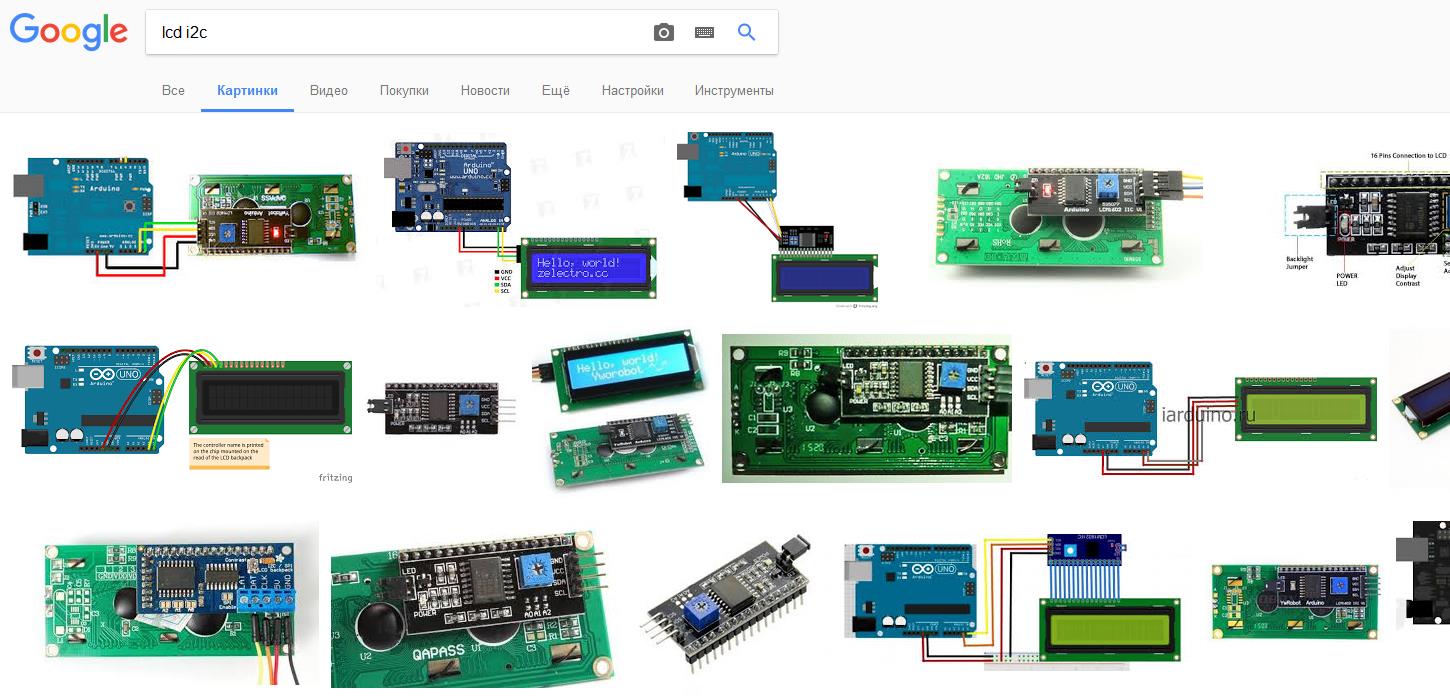Click the Google logo

[x=69, y=32]
